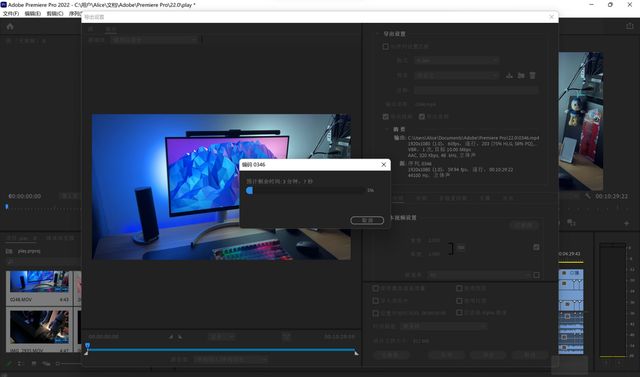Set in point icon in export preview
The image size is (640, 377).
(171, 337)
